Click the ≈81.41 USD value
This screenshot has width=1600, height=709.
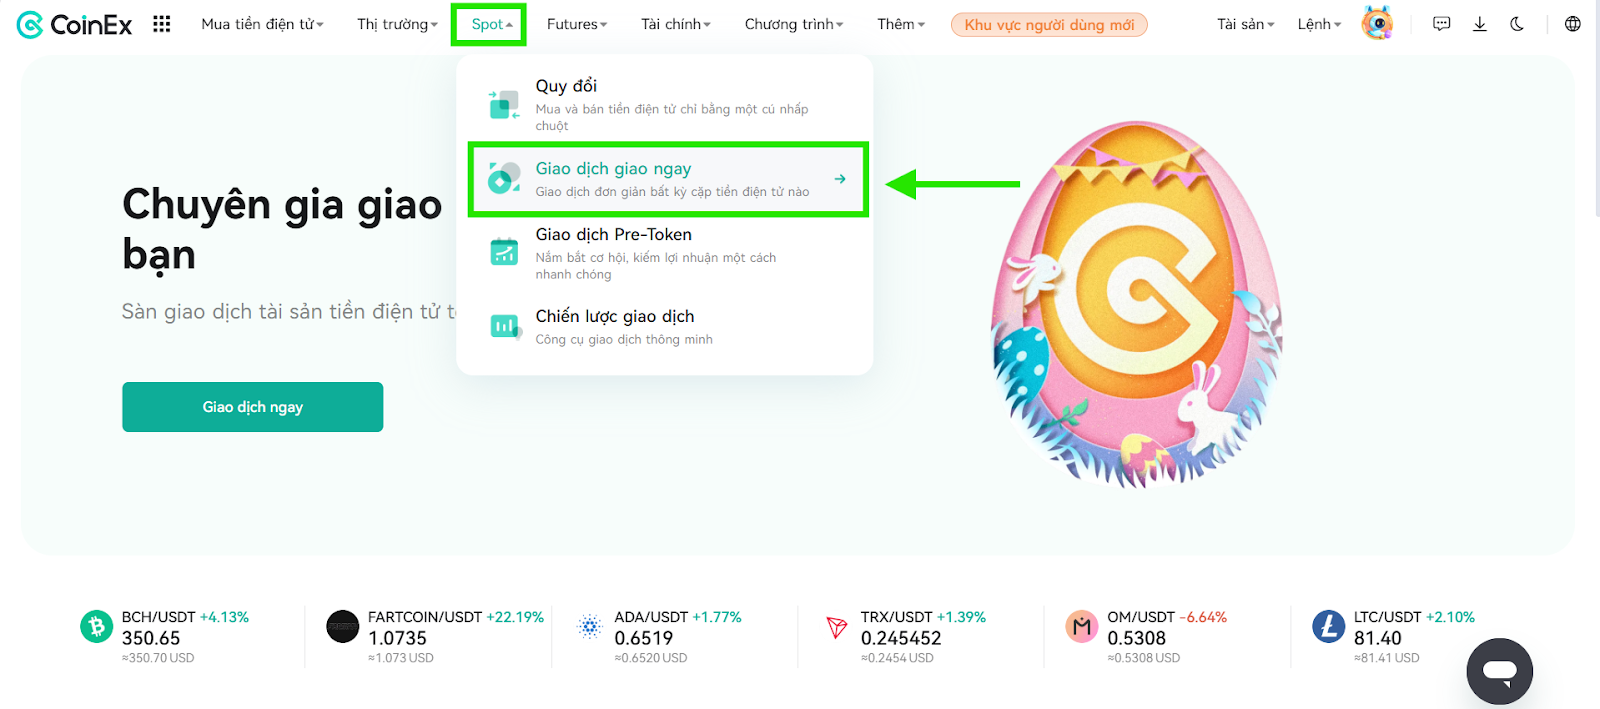coord(1387,658)
